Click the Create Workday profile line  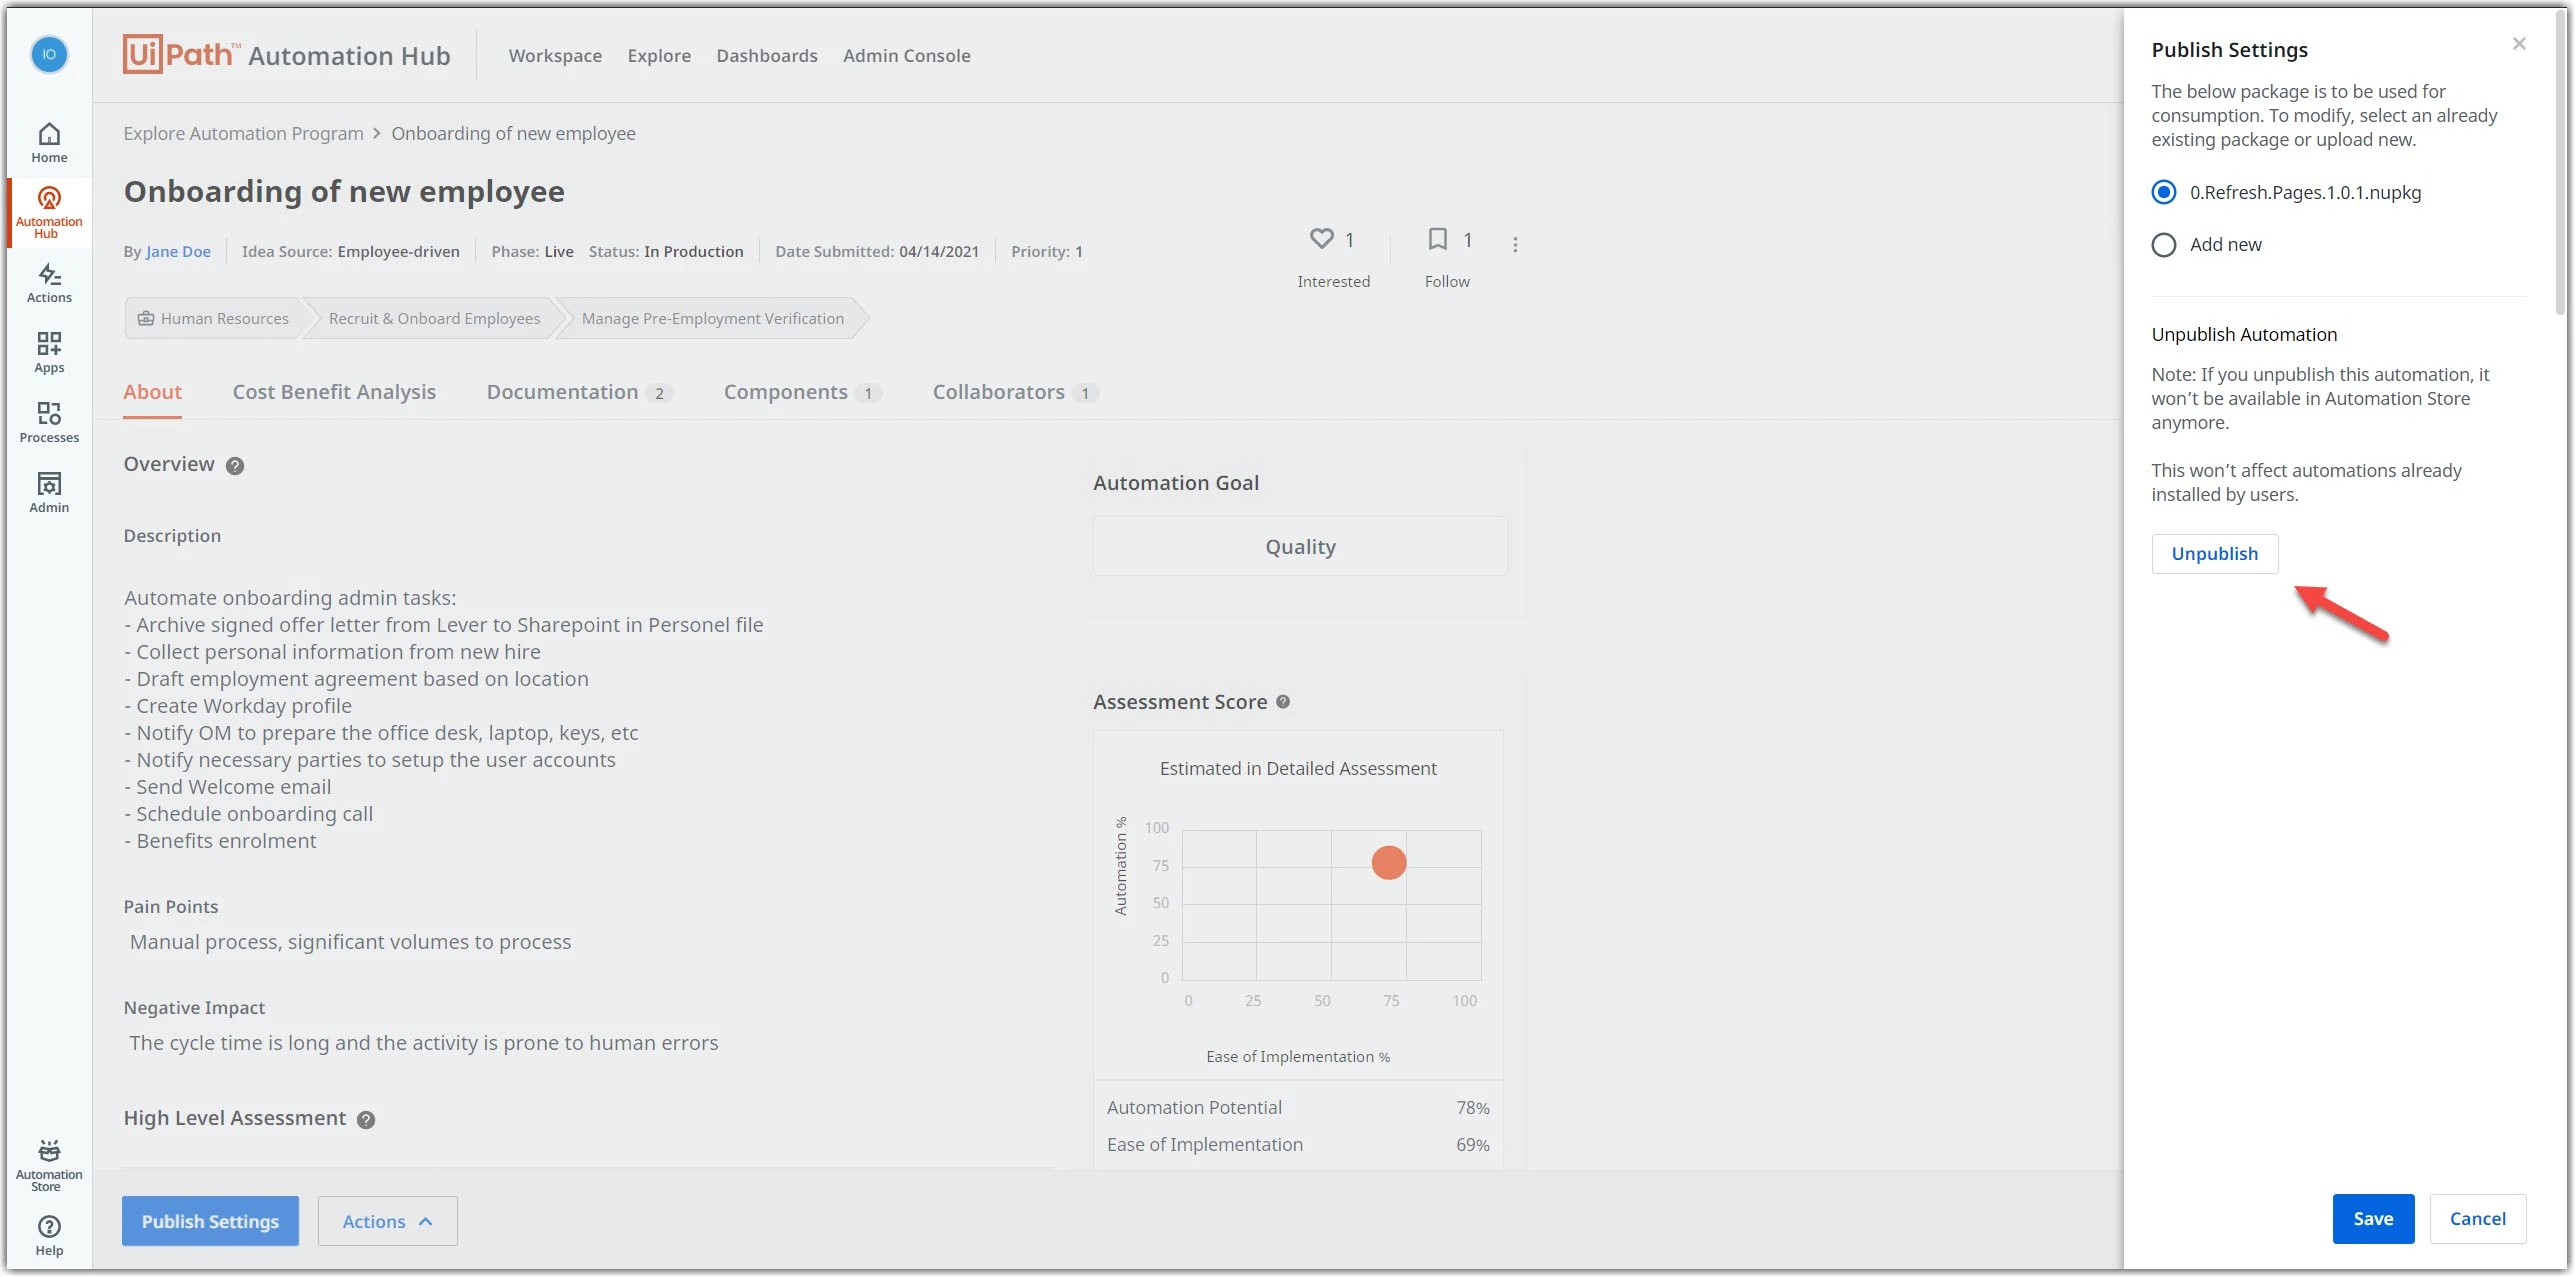point(238,706)
